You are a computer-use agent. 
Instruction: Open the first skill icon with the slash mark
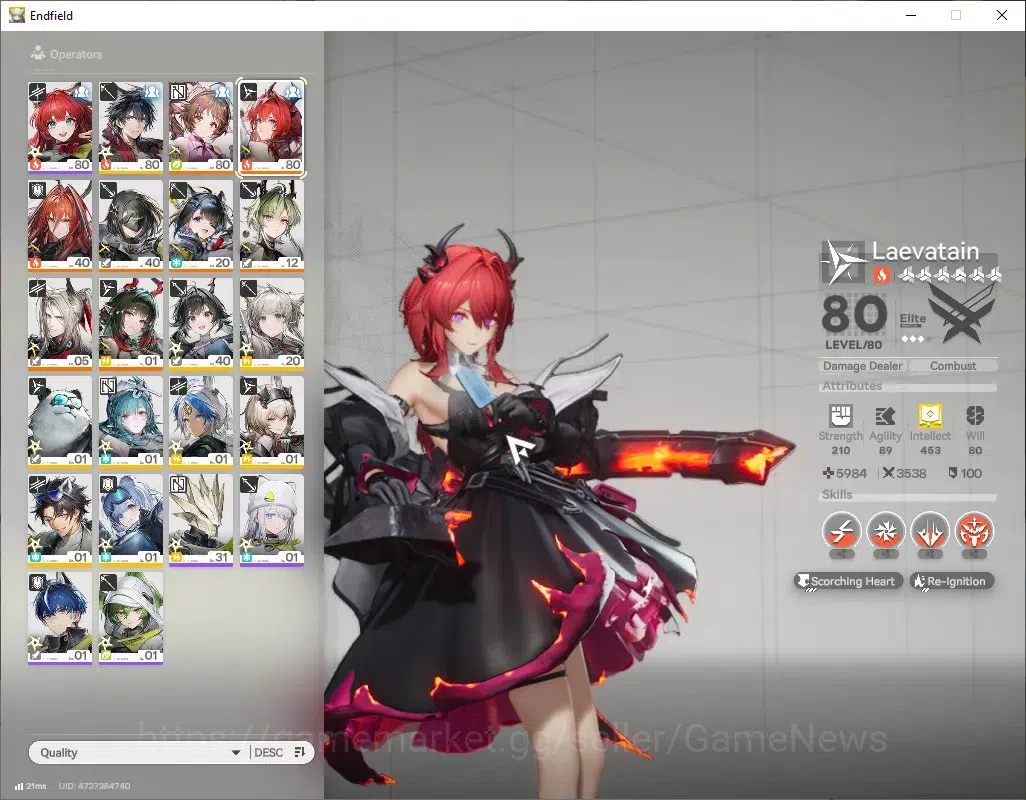coord(841,532)
